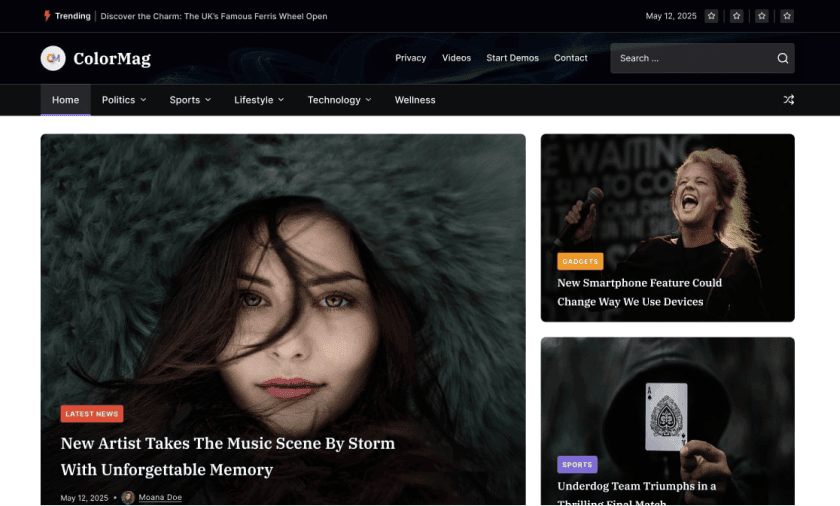Open the New Artist Takes Music Scene headline
This screenshot has height=506, width=840.
(x=228, y=456)
